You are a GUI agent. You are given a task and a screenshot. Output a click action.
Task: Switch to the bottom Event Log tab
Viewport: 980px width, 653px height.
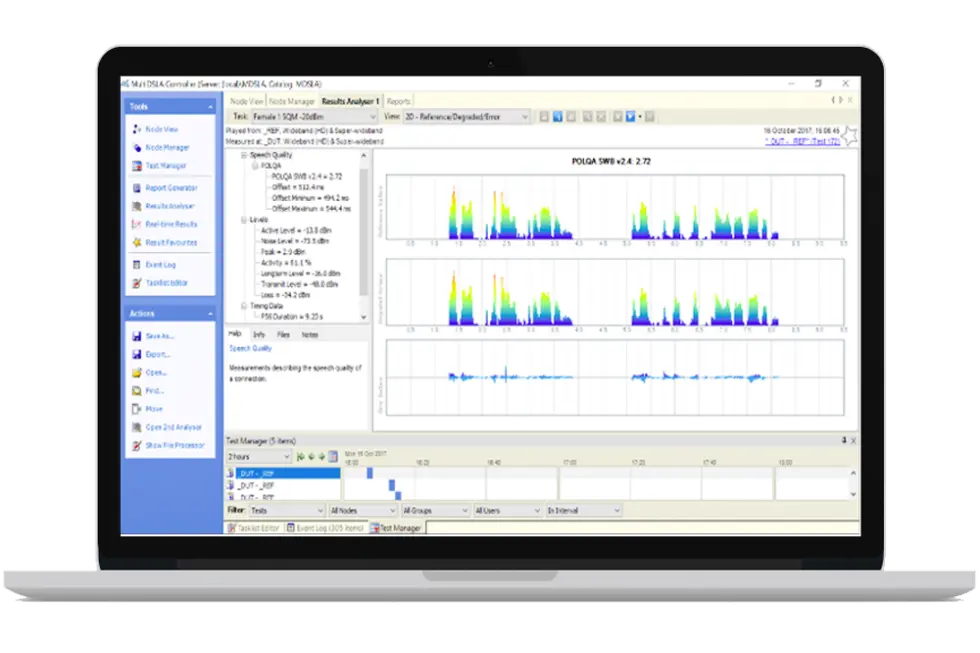pos(325,528)
